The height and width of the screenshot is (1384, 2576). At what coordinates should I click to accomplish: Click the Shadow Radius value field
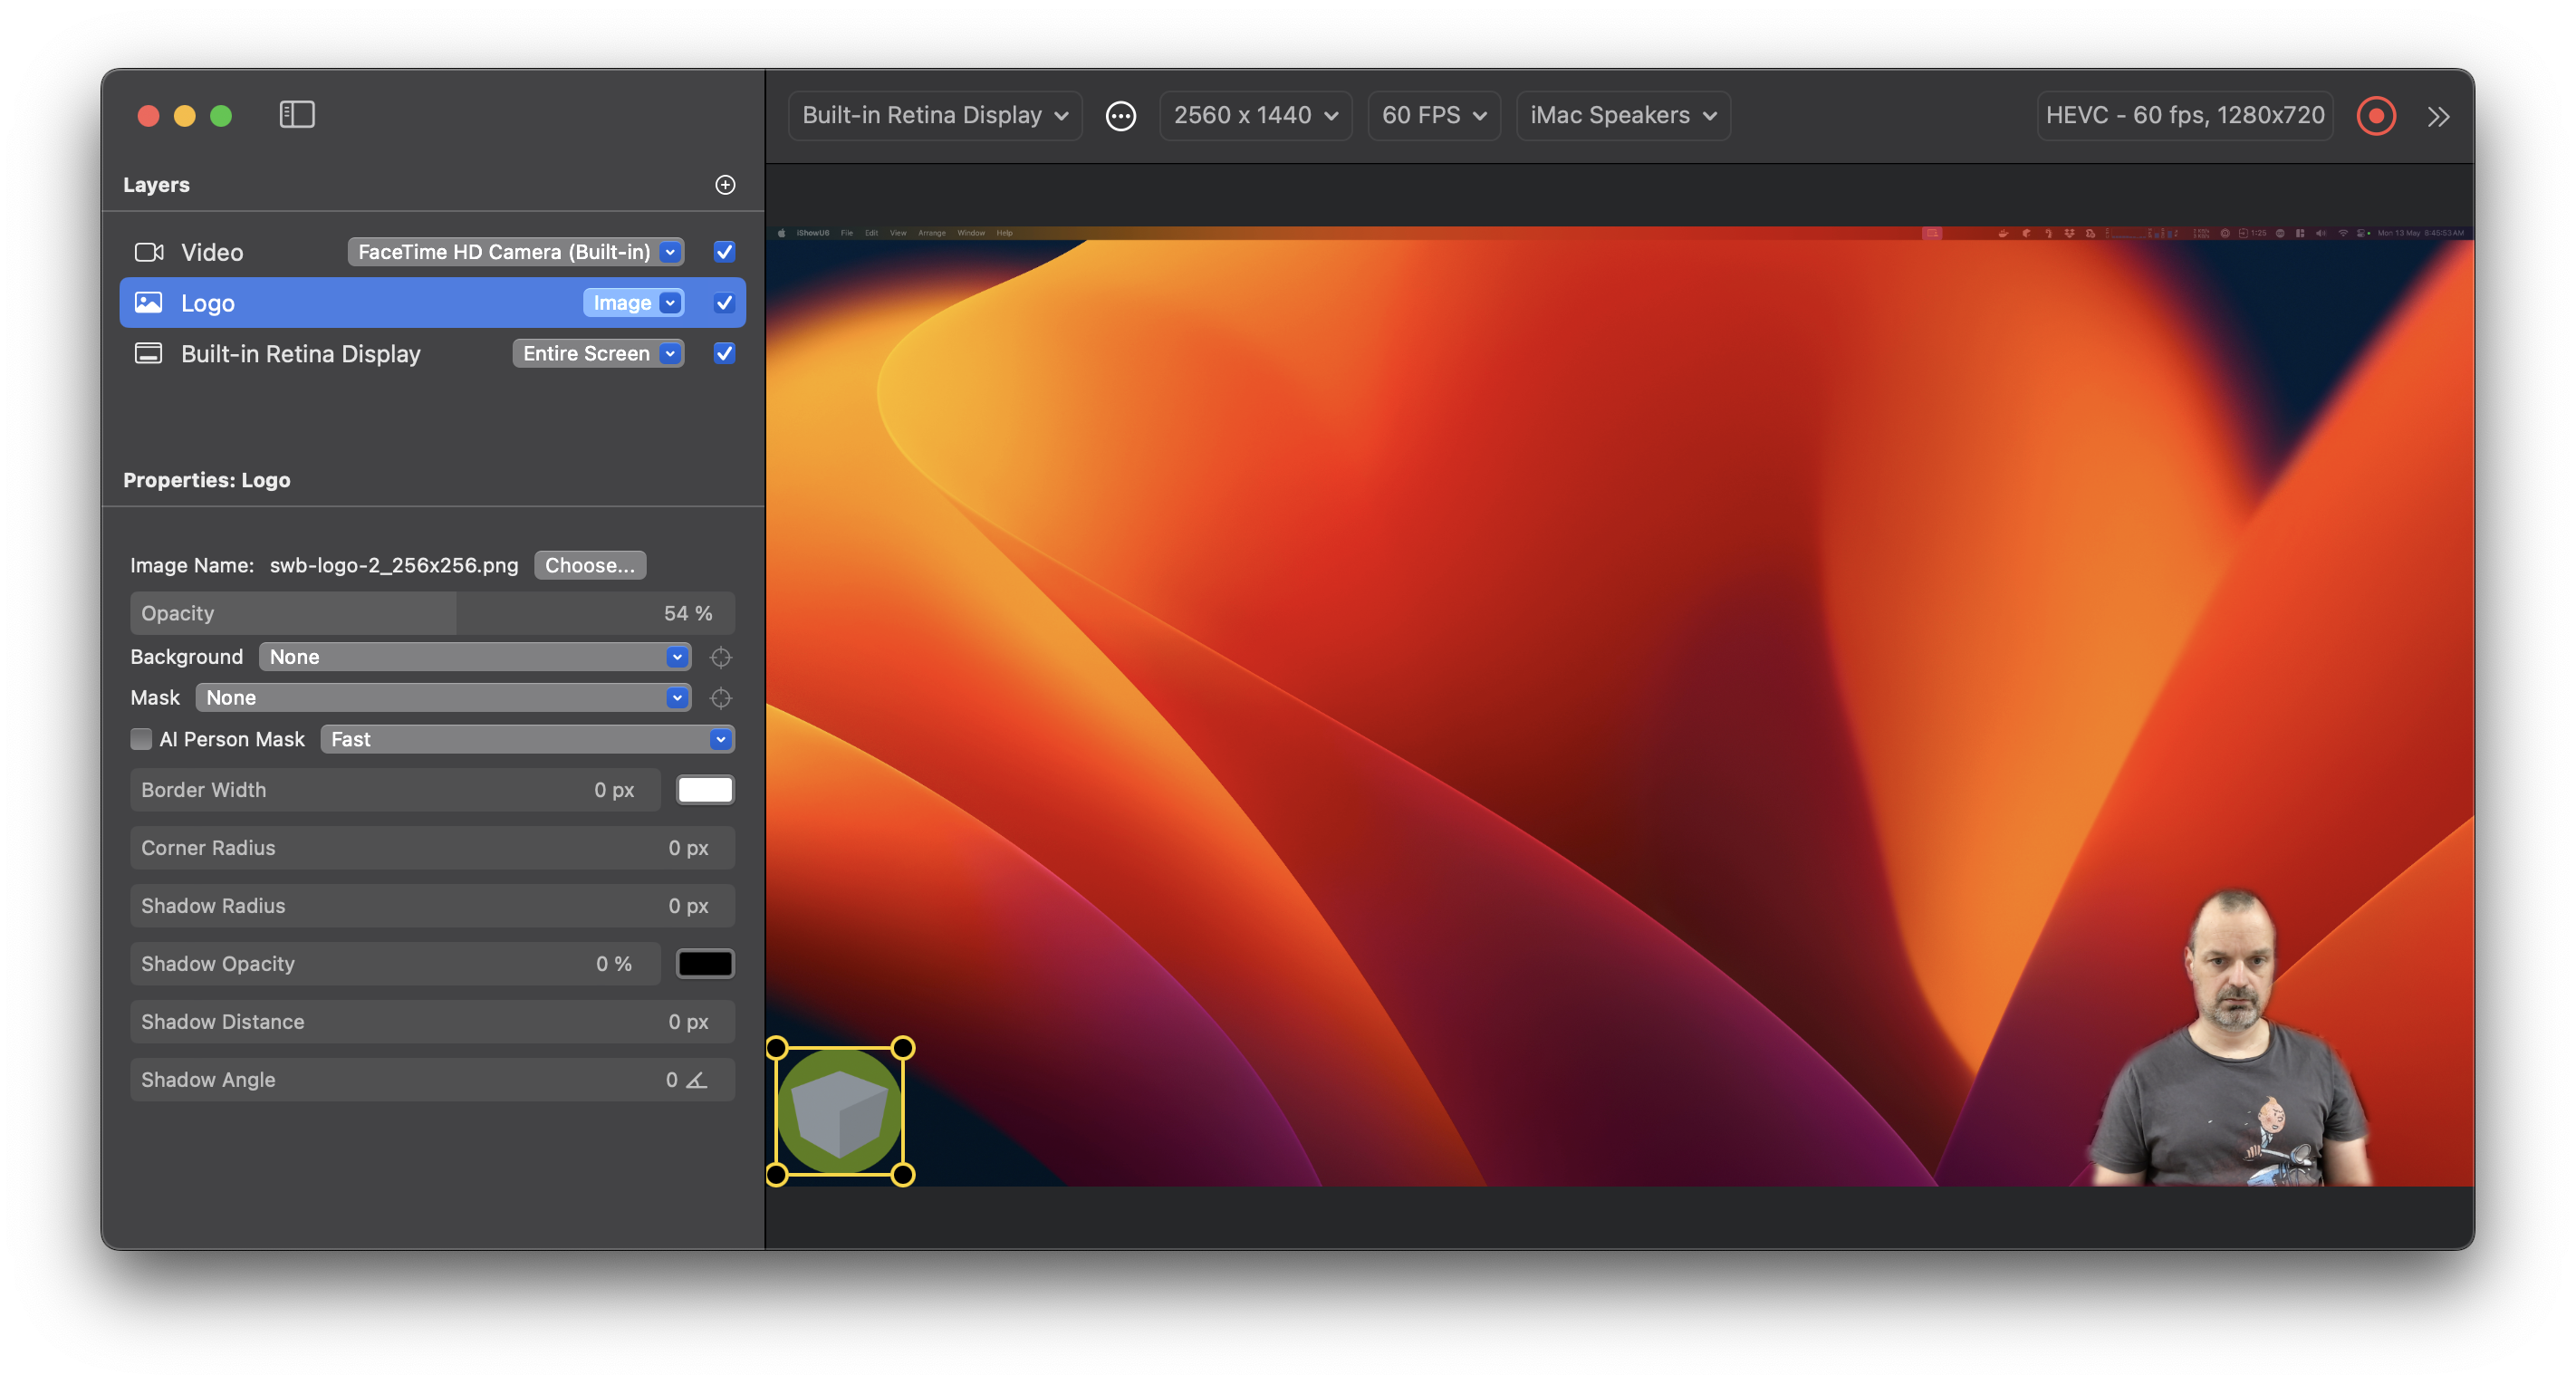click(432, 906)
